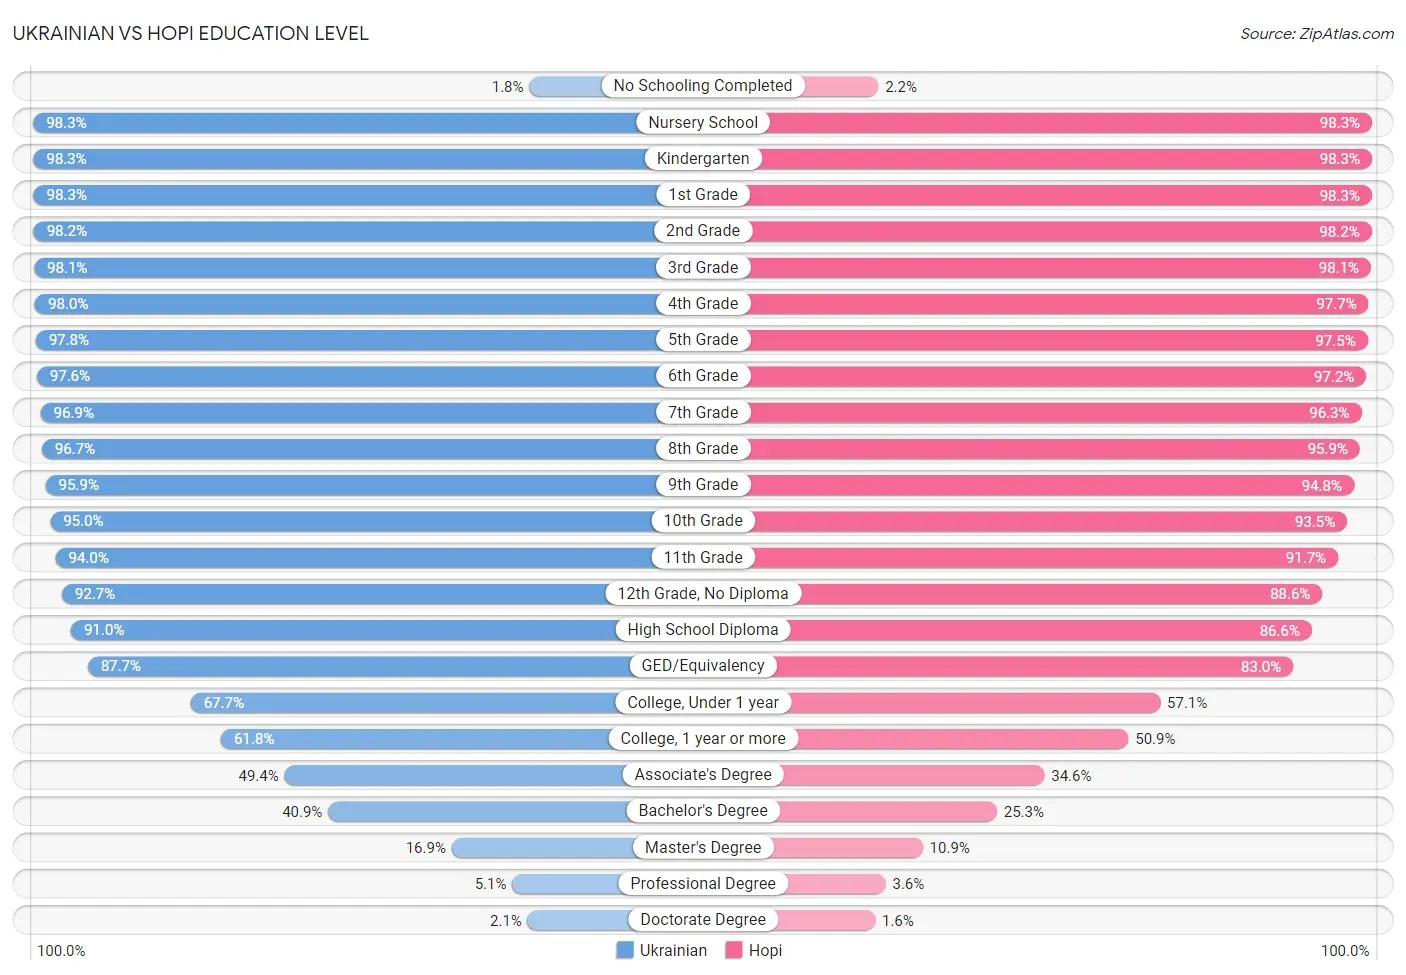Viewport: 1406px width, 975px height.
Task: Click the Ukrainian Professional Degree 5.1% bar
Action: [x=607, y=884]
